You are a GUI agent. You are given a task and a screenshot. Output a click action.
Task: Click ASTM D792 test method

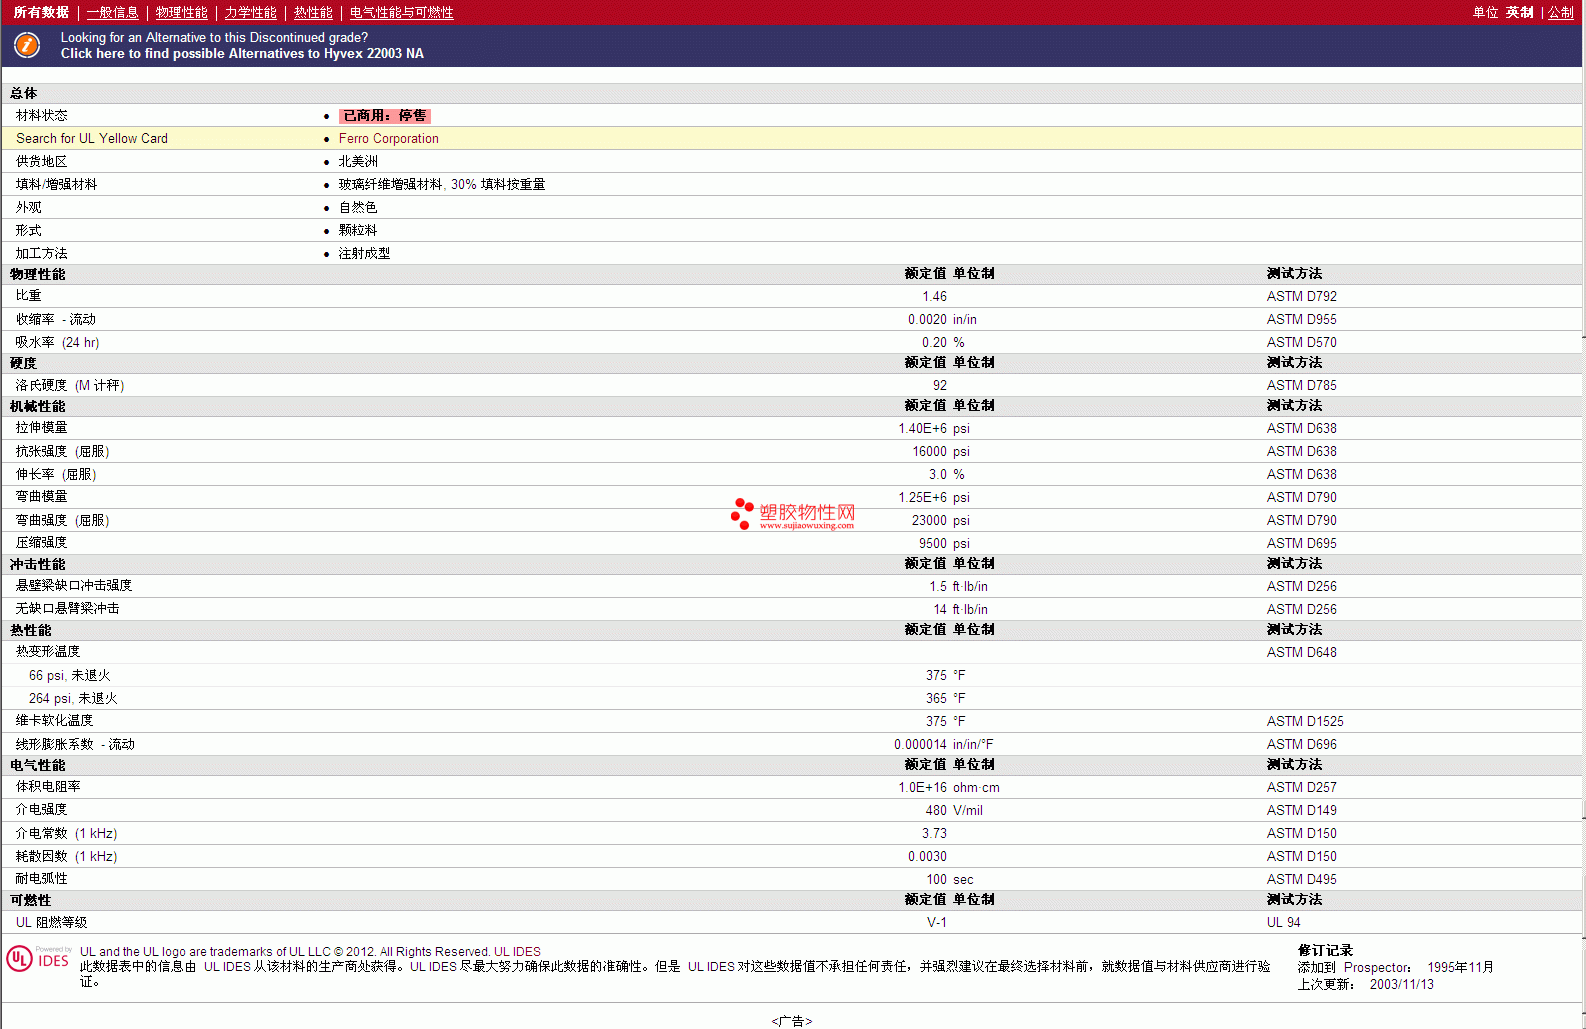[1301, 297]
